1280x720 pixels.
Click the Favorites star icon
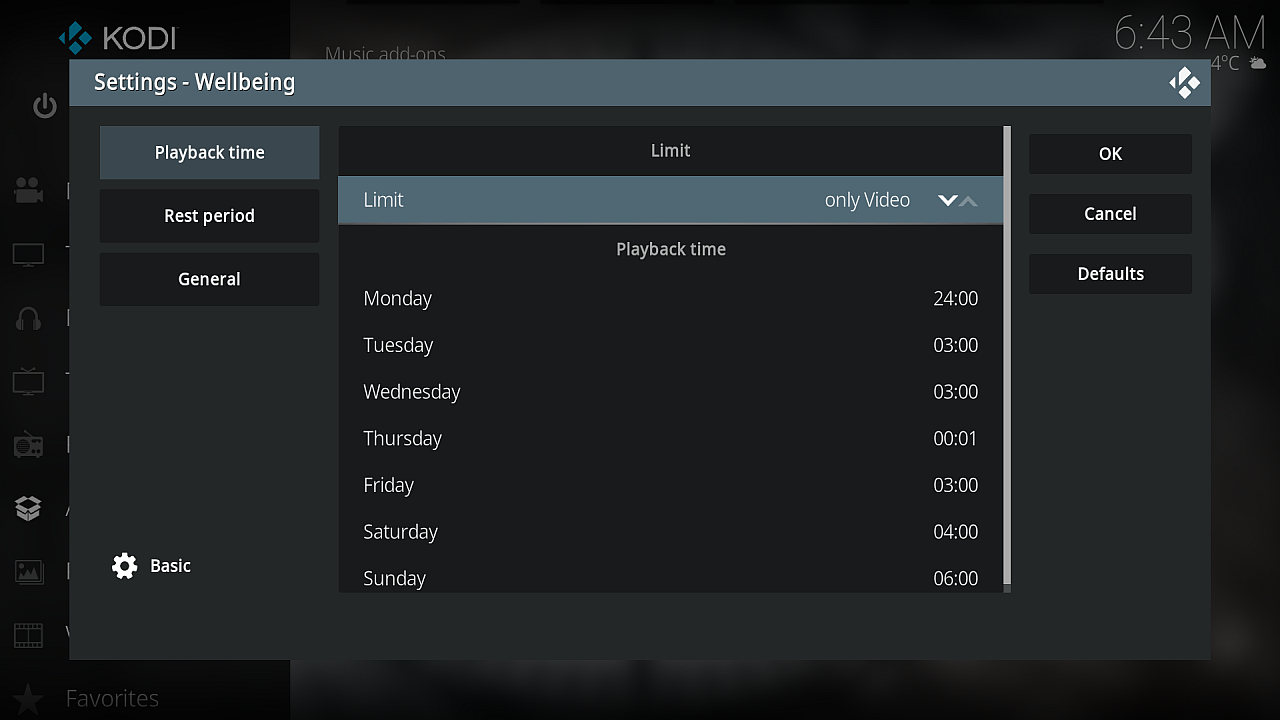pyautogui.click(x=28, y=698)
